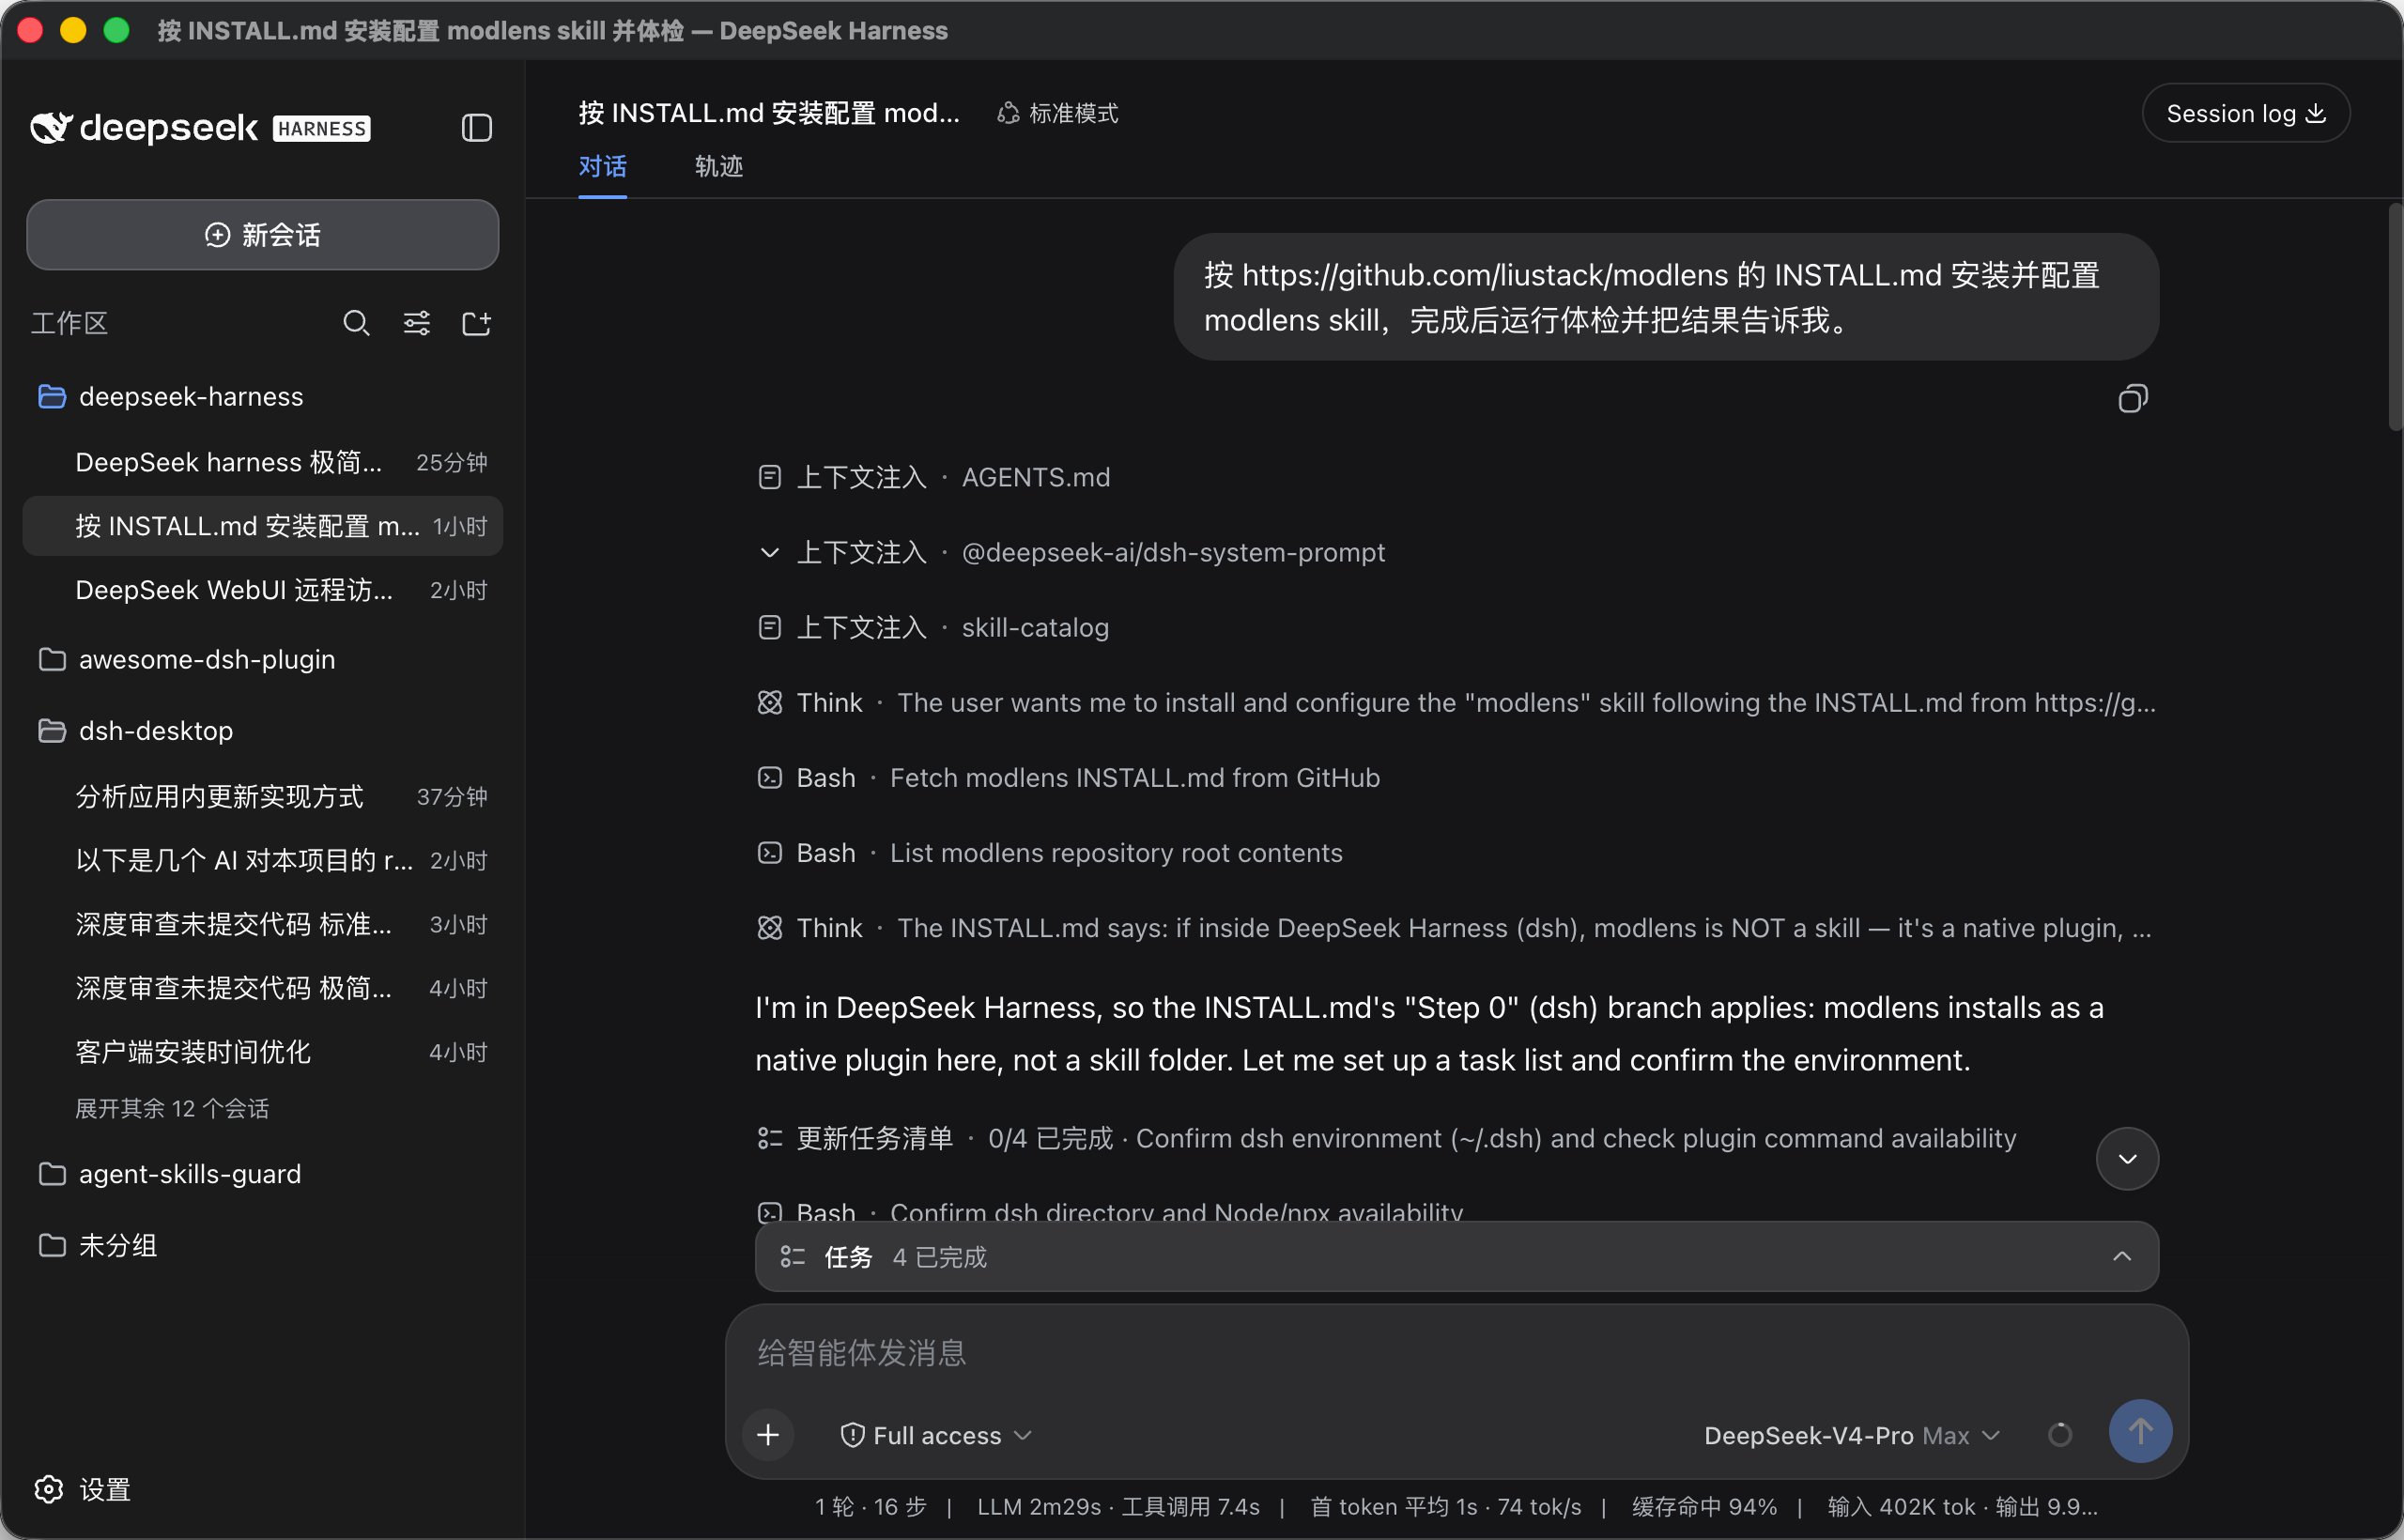
Task: Click the 工作区 section label
Action: 69,323
